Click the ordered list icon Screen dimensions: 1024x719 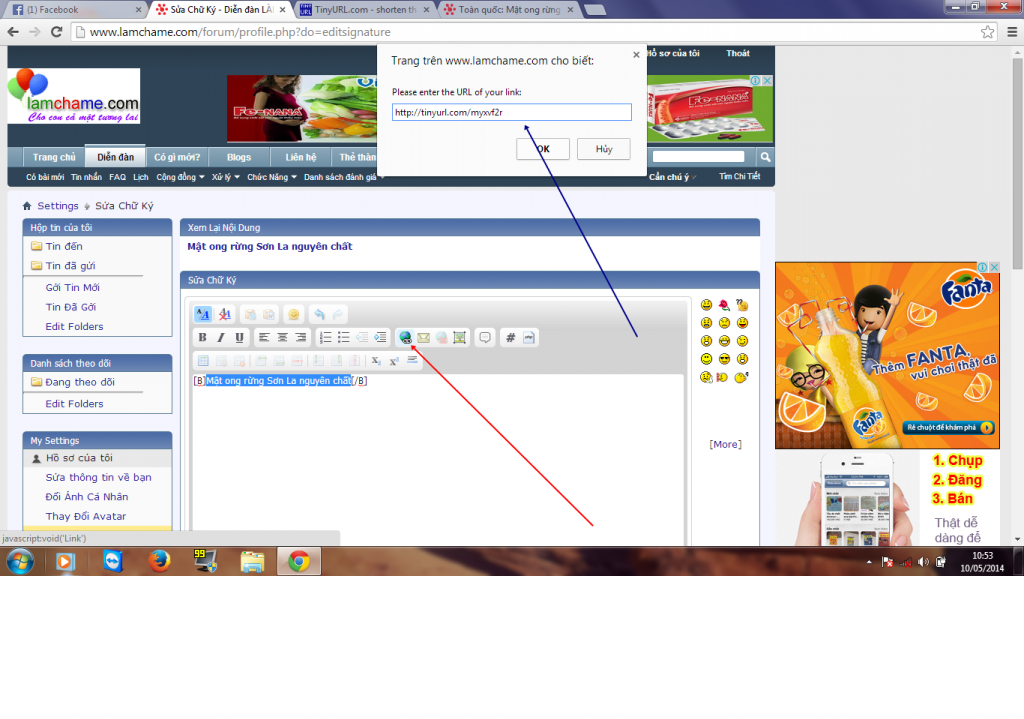point(325,338)
